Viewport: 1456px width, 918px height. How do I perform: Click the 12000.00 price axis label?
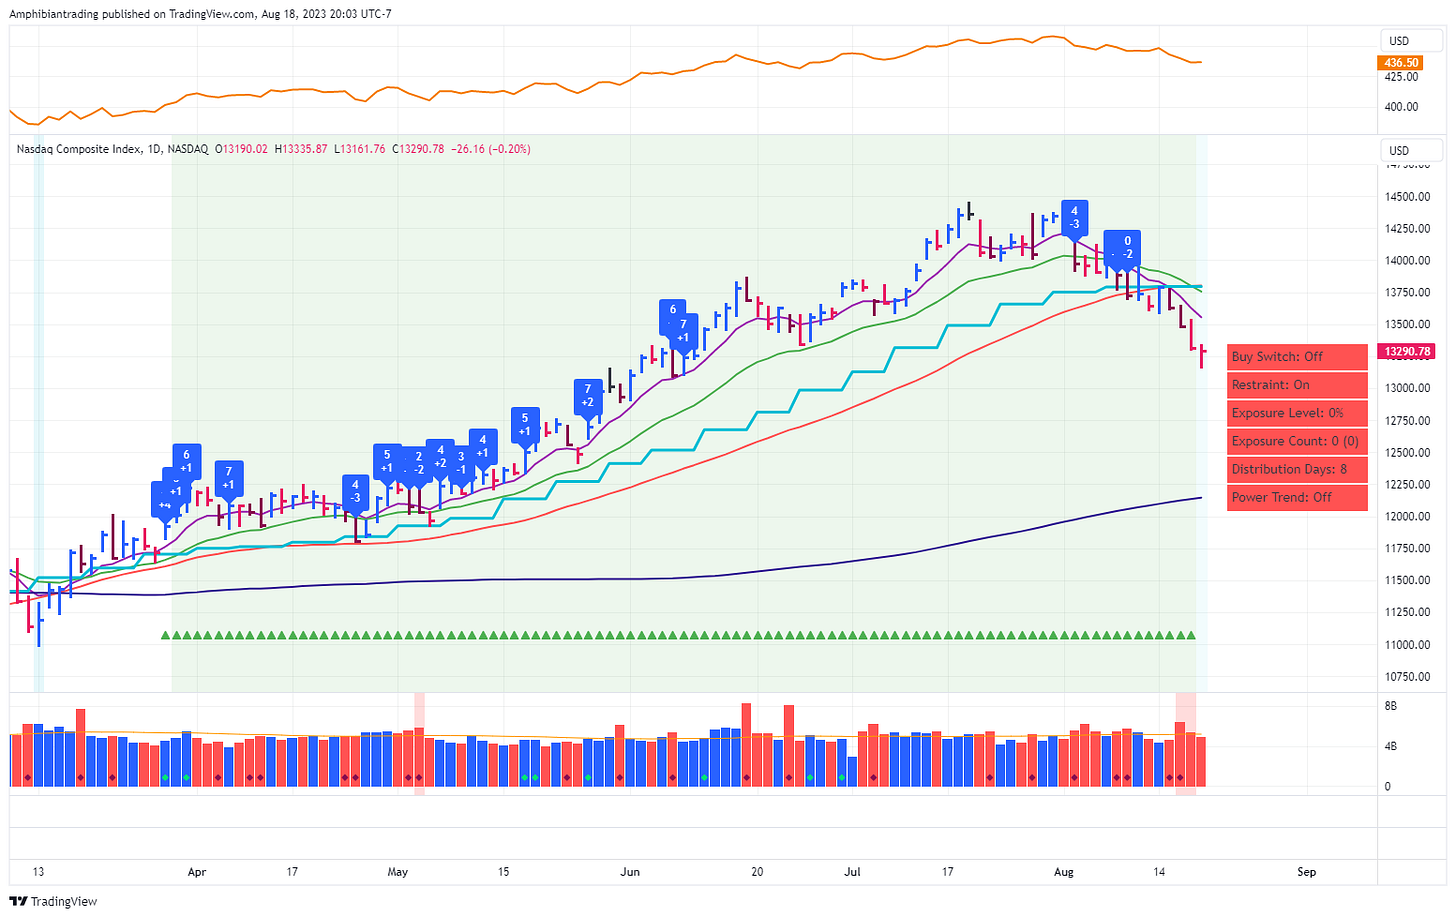(1408, 517)
